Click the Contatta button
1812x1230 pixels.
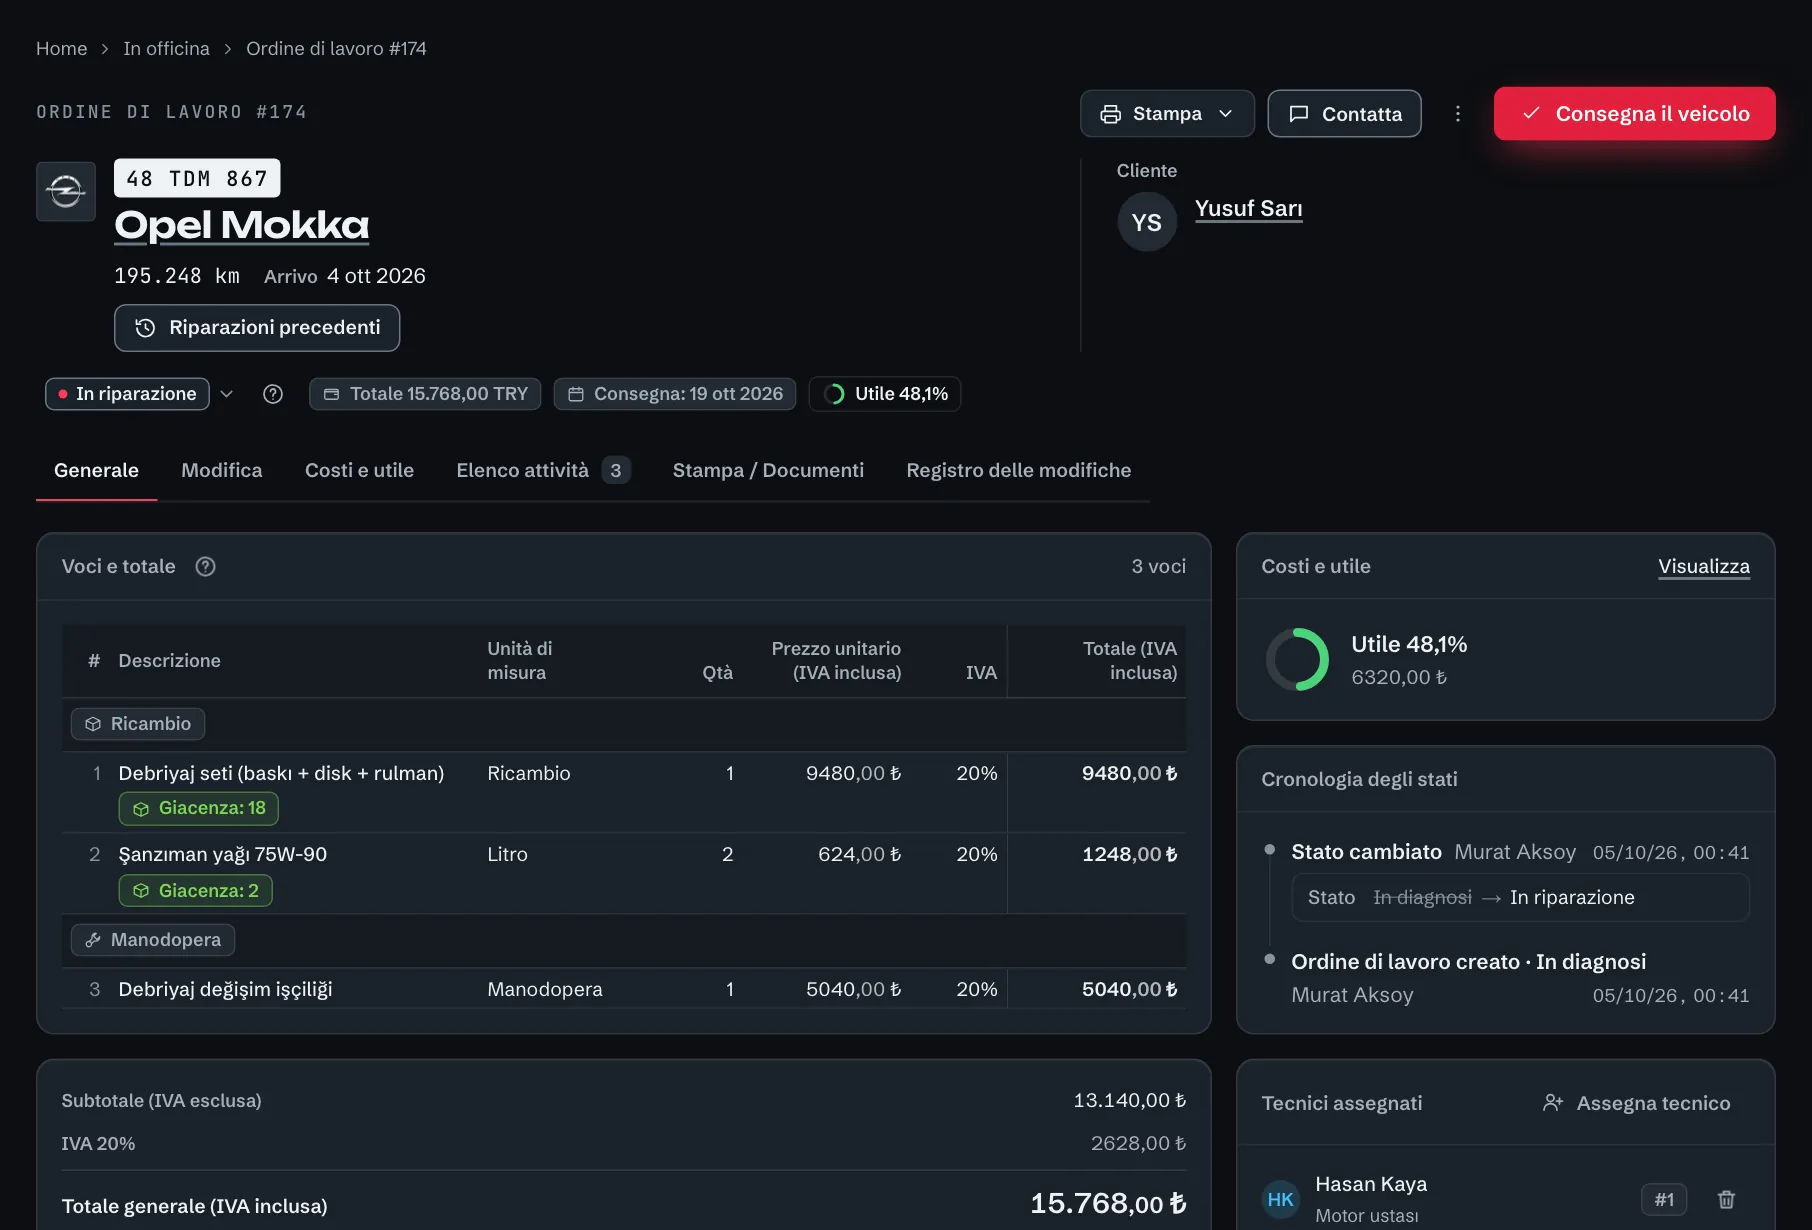coord(1344,114)
